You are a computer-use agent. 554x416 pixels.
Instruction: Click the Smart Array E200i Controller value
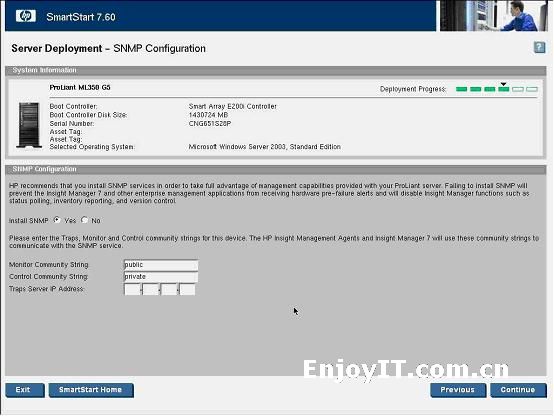tap(232, 106)
